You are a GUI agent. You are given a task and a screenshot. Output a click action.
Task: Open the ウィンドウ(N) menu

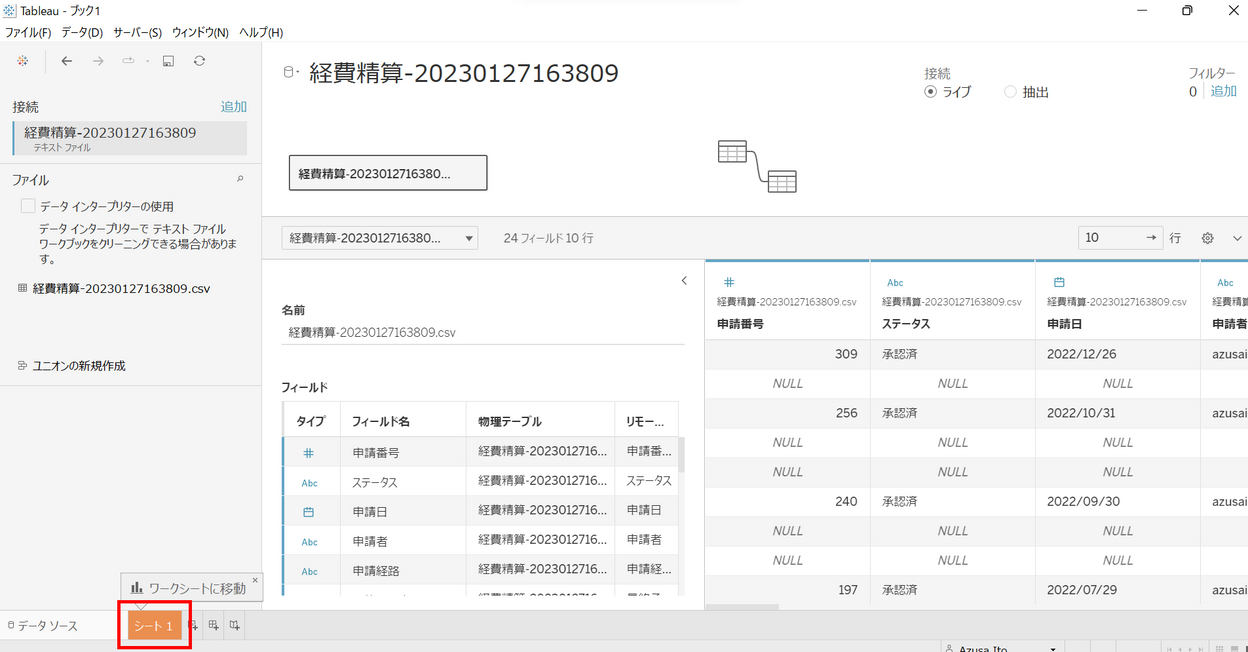(x=200, y=33)
